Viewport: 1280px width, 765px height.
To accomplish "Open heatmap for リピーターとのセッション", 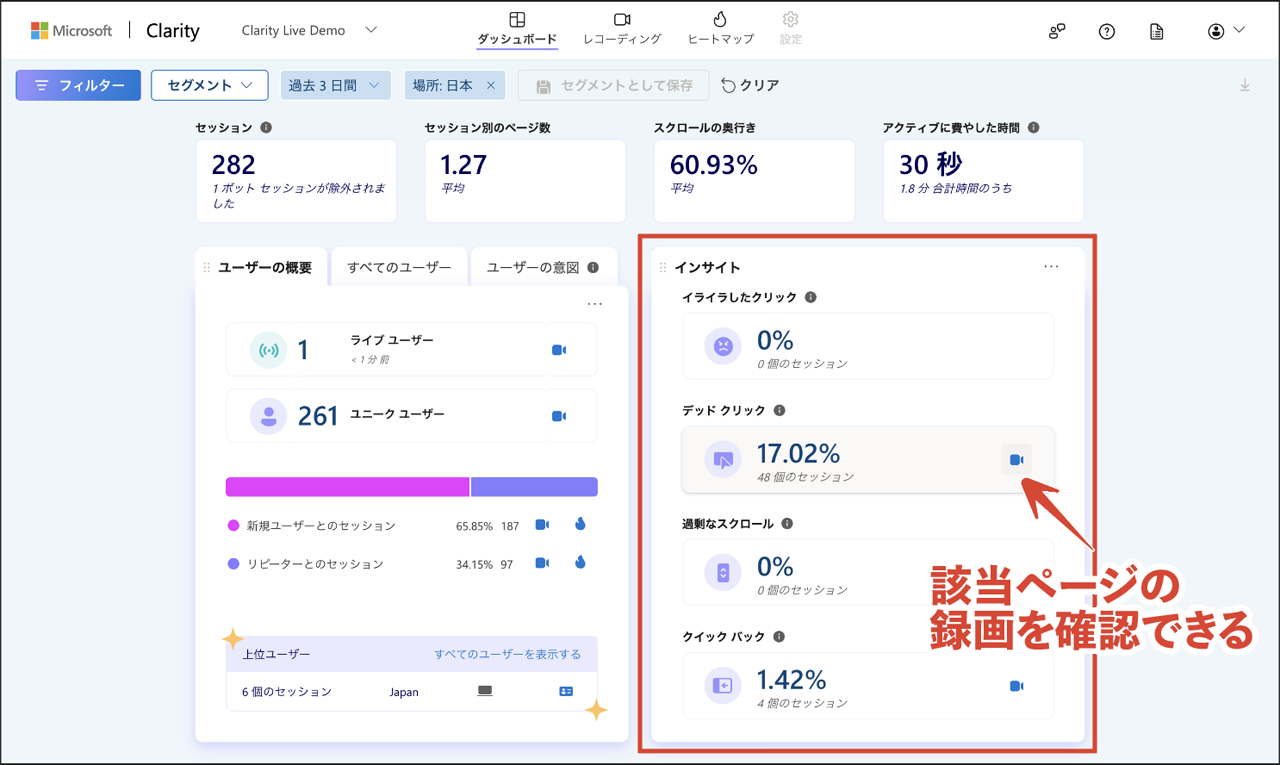I will [580, 563].
